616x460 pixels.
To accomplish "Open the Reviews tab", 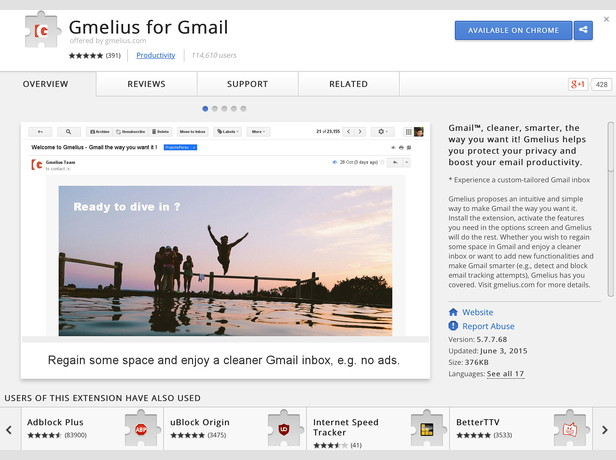I will [147, 84].
